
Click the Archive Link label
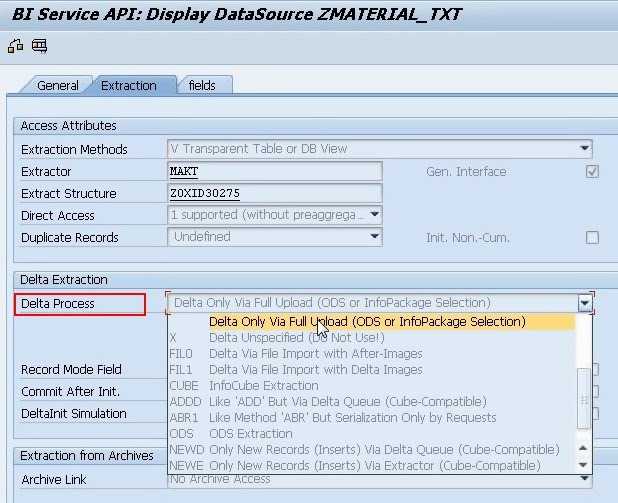click(x=54, y=480)
